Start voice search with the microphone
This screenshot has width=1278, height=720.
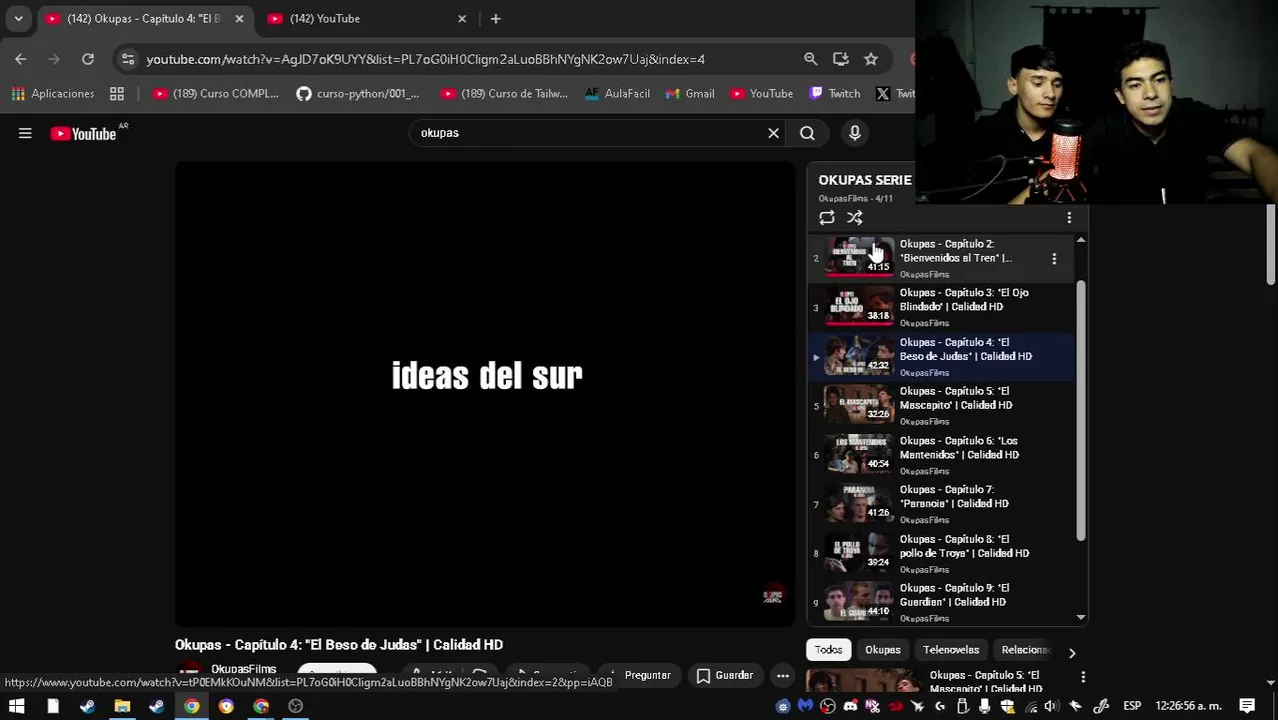point(854,133)
